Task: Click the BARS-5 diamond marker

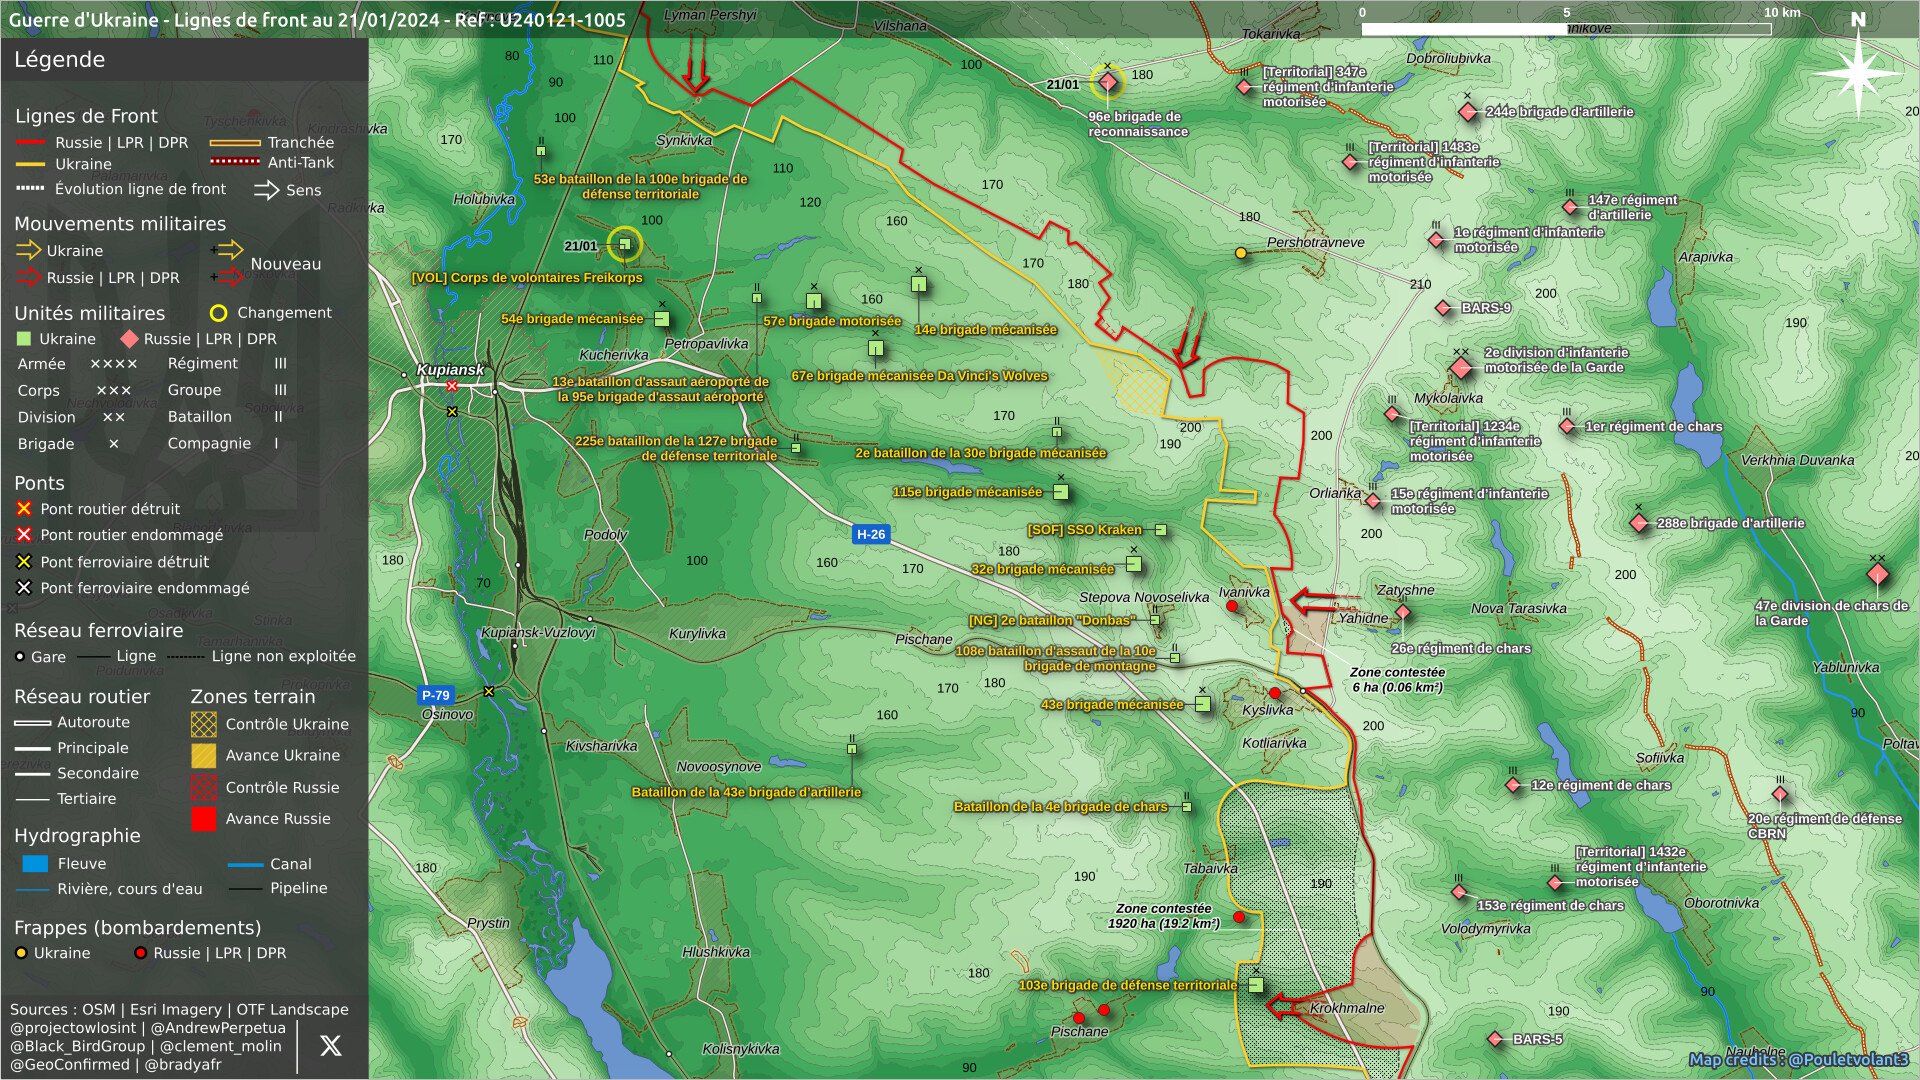Action: pos(1495,1039)
